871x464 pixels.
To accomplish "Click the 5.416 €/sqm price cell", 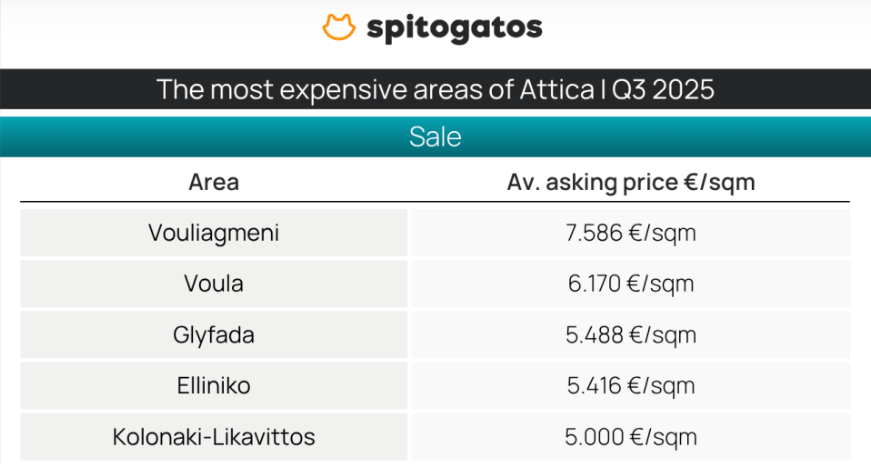I will click(630, 386).
